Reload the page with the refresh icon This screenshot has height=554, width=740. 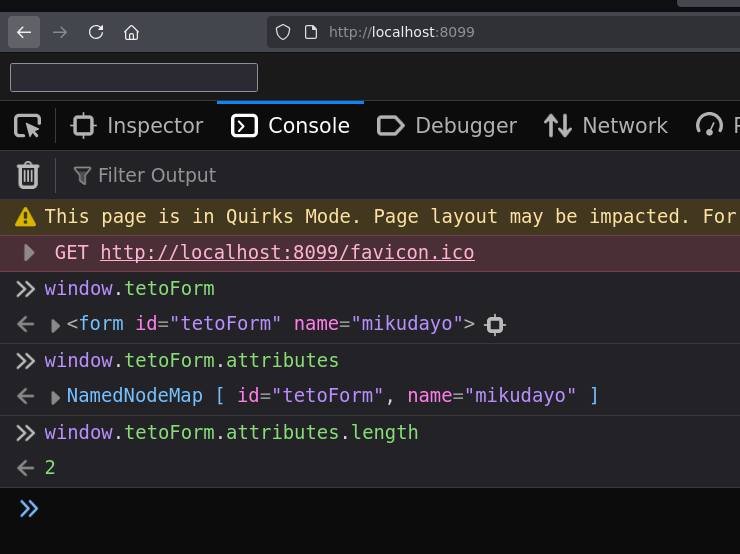tap(96, 32)
